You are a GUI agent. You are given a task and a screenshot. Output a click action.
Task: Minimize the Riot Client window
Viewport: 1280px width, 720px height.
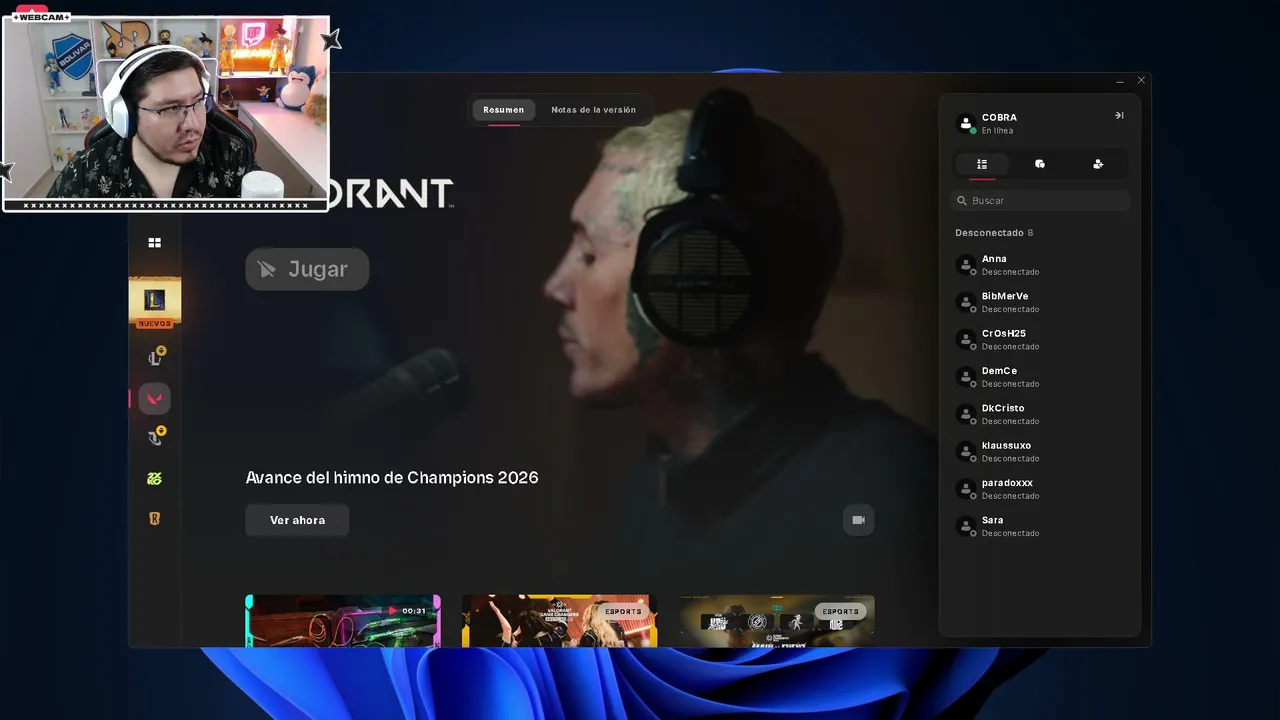[x=1120, y=81]
